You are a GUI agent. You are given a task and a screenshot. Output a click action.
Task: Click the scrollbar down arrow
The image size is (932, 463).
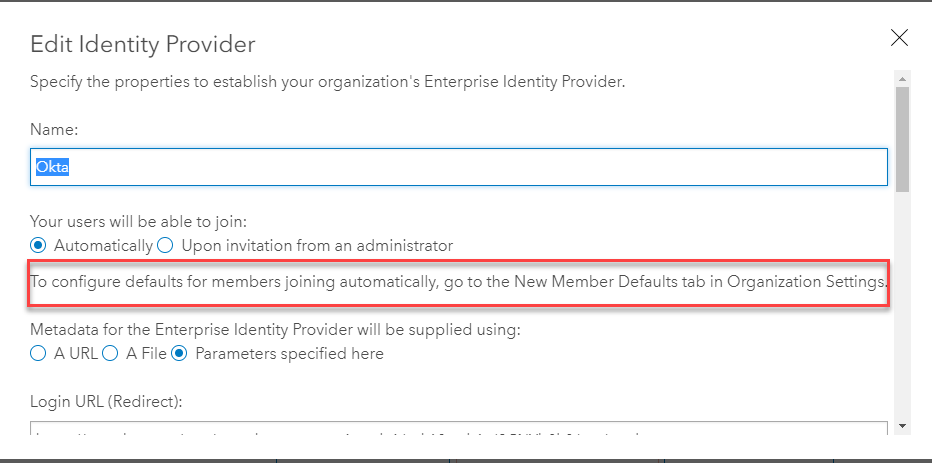click(x=902, y=426)
